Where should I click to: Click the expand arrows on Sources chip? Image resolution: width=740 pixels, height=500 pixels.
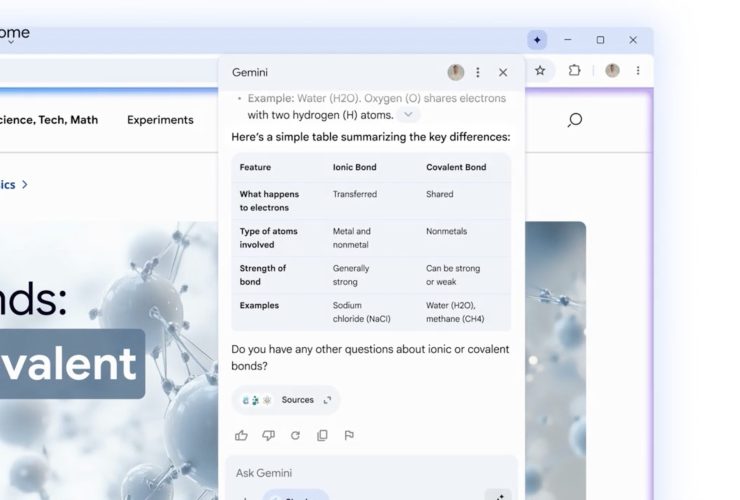pyautogui.click(x=328, y=400)
